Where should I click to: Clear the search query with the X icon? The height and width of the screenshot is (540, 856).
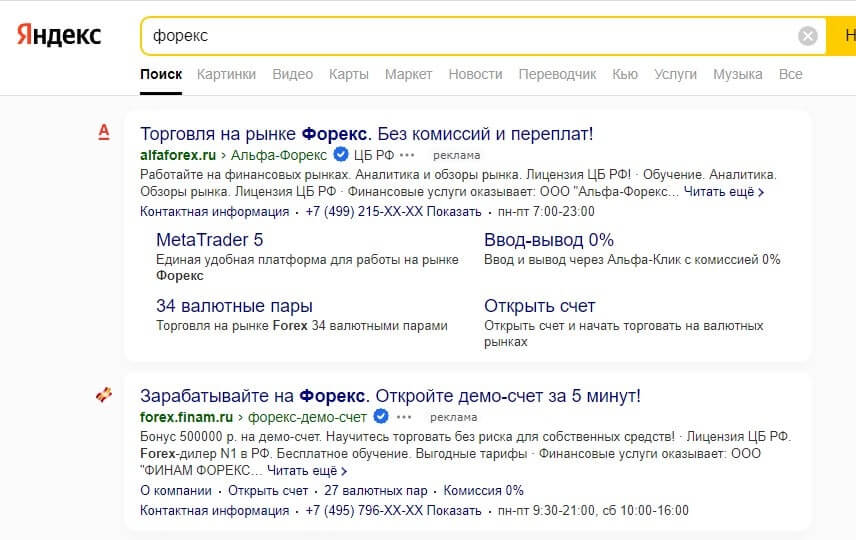point(807,36)
